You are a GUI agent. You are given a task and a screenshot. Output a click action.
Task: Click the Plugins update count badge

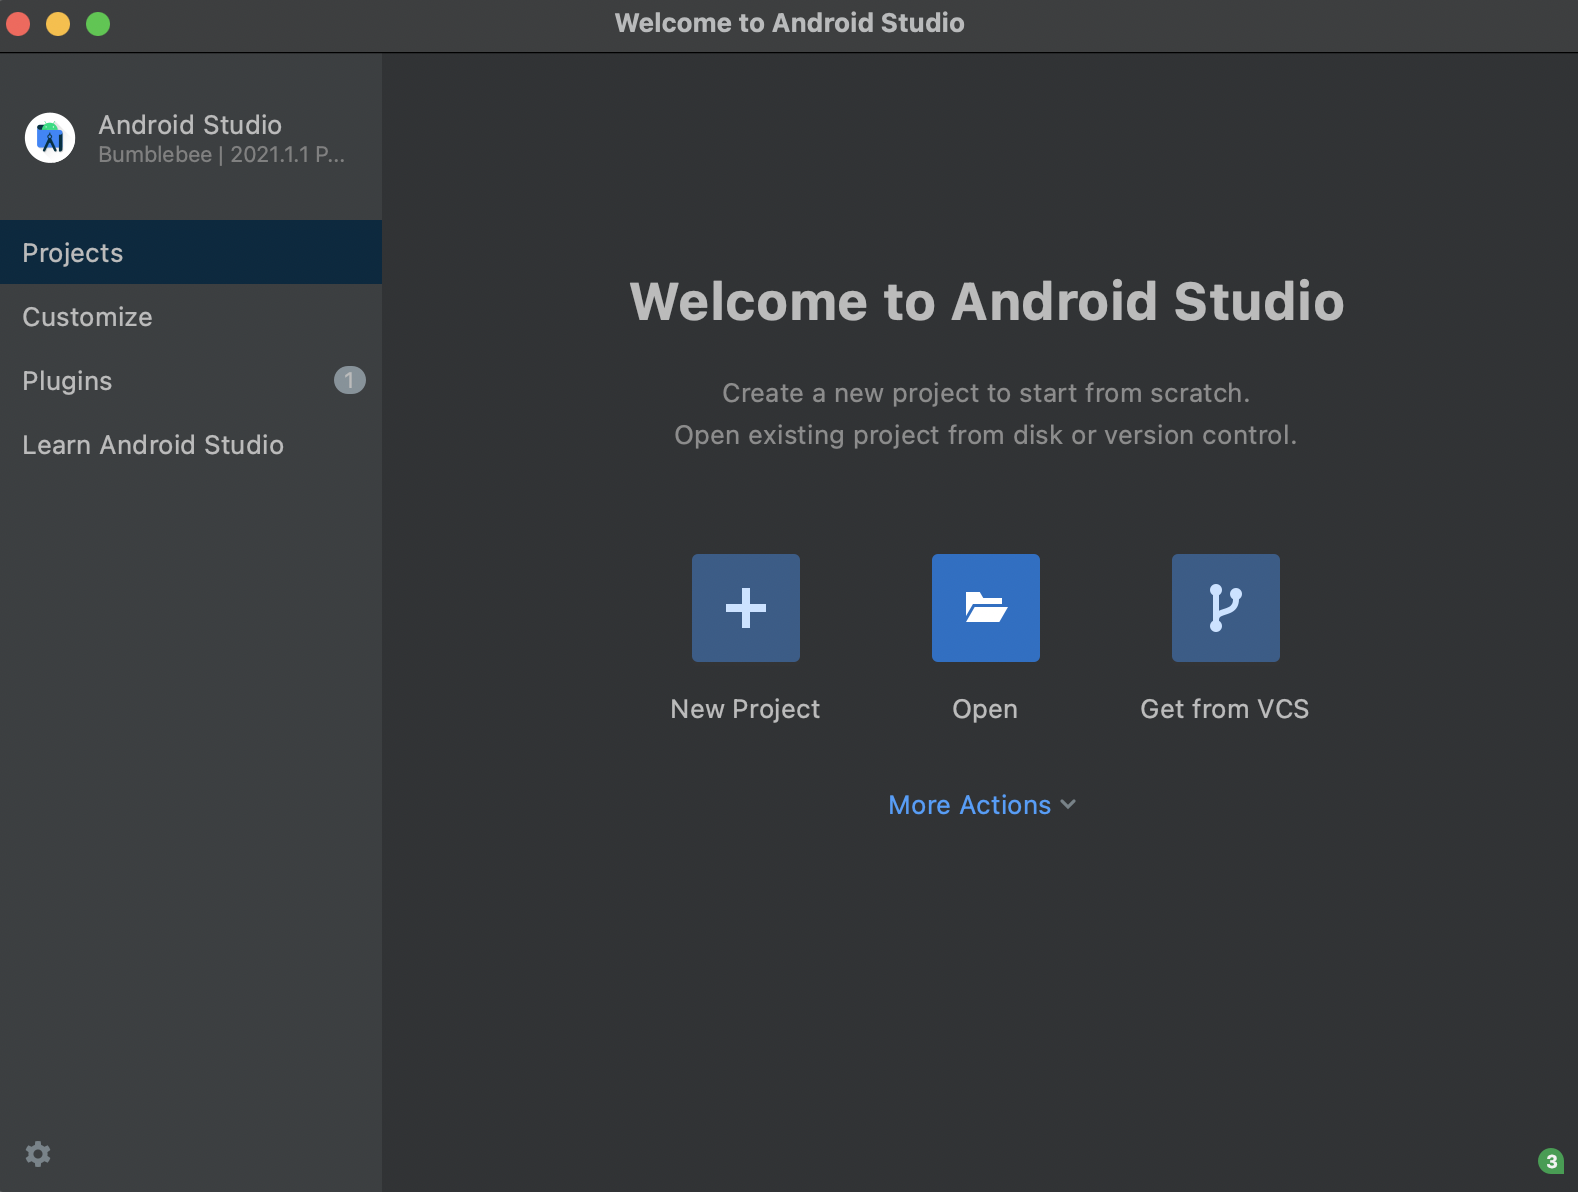[x=349, y=380]
